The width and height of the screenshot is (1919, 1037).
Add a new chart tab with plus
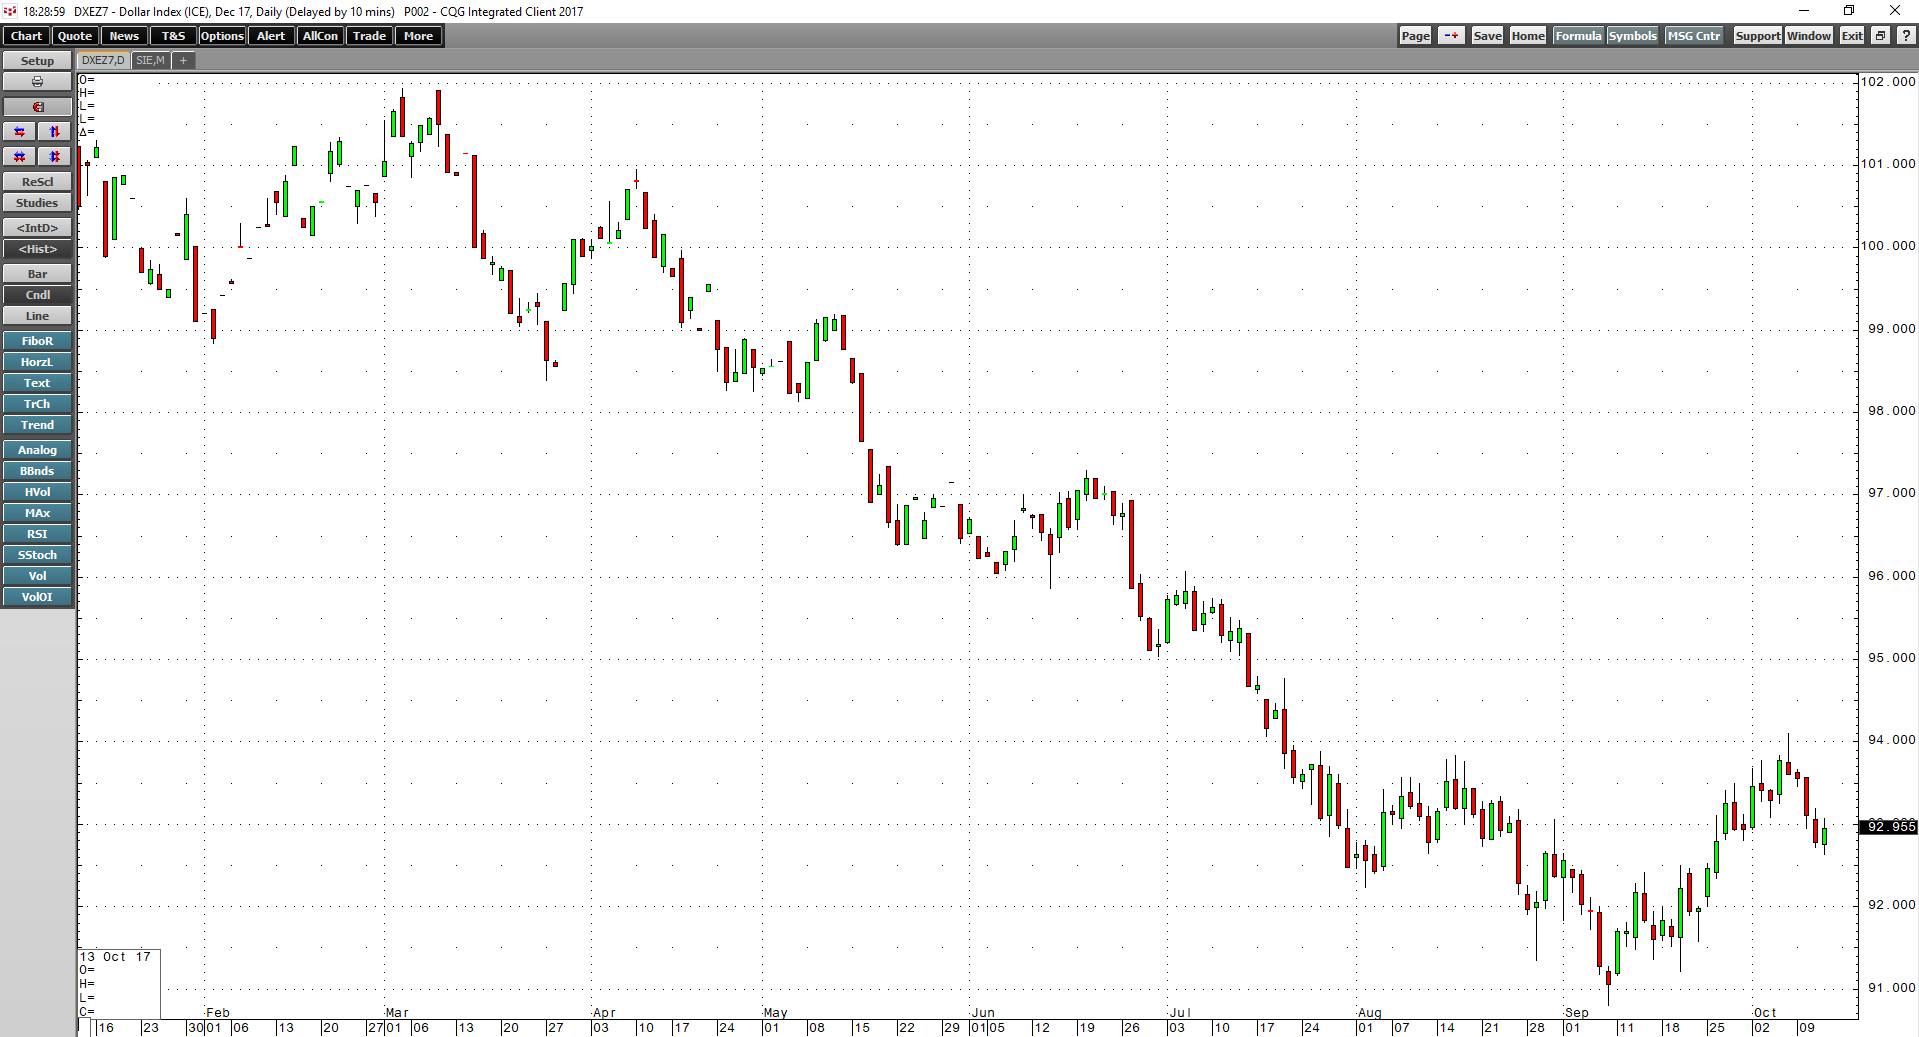pyautogui.click(x=183, y=61)
